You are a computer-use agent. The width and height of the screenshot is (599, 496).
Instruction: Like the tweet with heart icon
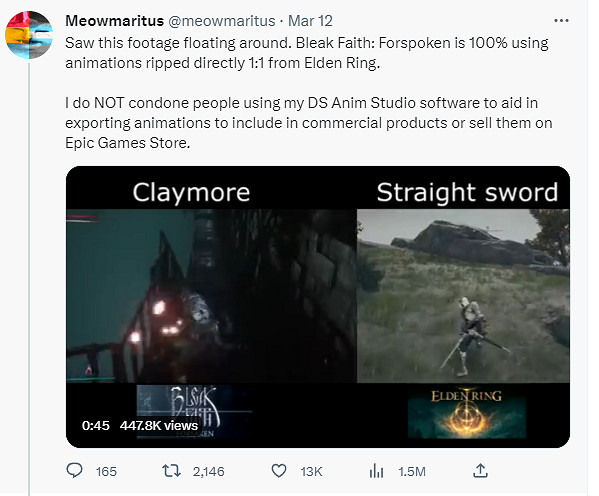point(279,471)
